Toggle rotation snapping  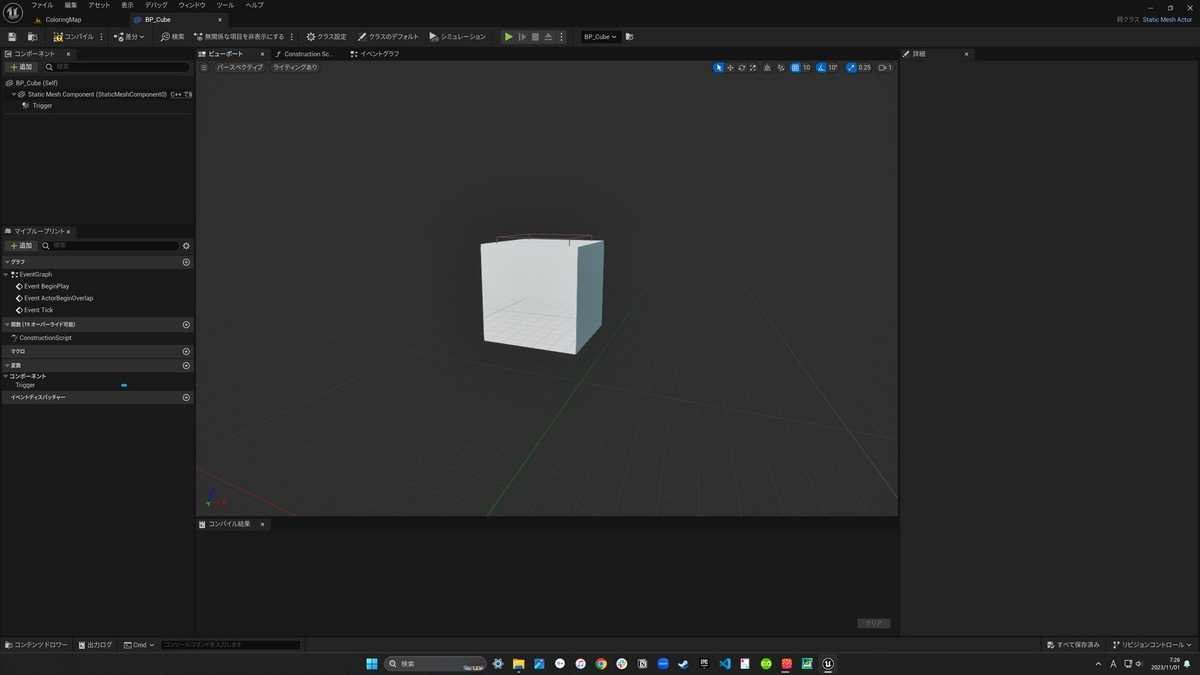pyautogui.click(x=821, y=67)
